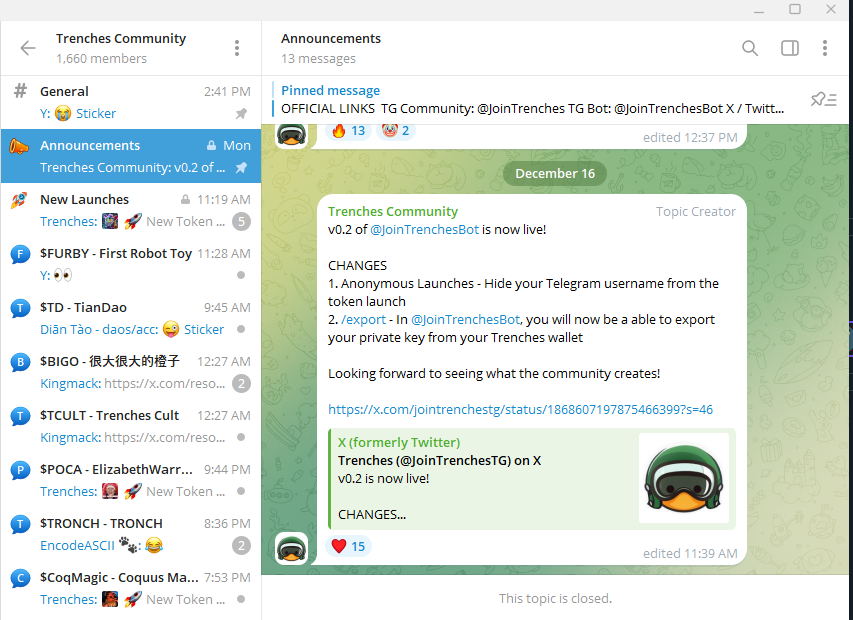This screenshot has width=853, height=620.
Task: Open the pinned OFFICIAL LINKS message
Action: [x=532, y=100]
